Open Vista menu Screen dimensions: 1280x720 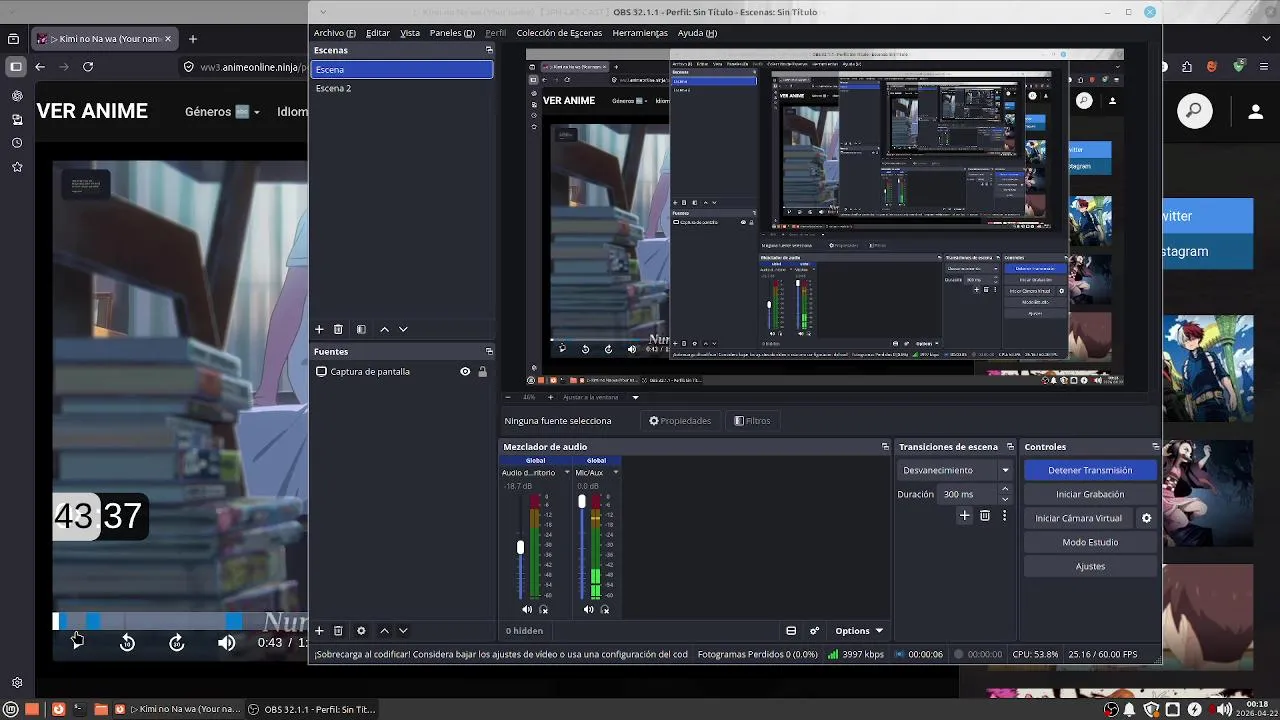(410, 33)
